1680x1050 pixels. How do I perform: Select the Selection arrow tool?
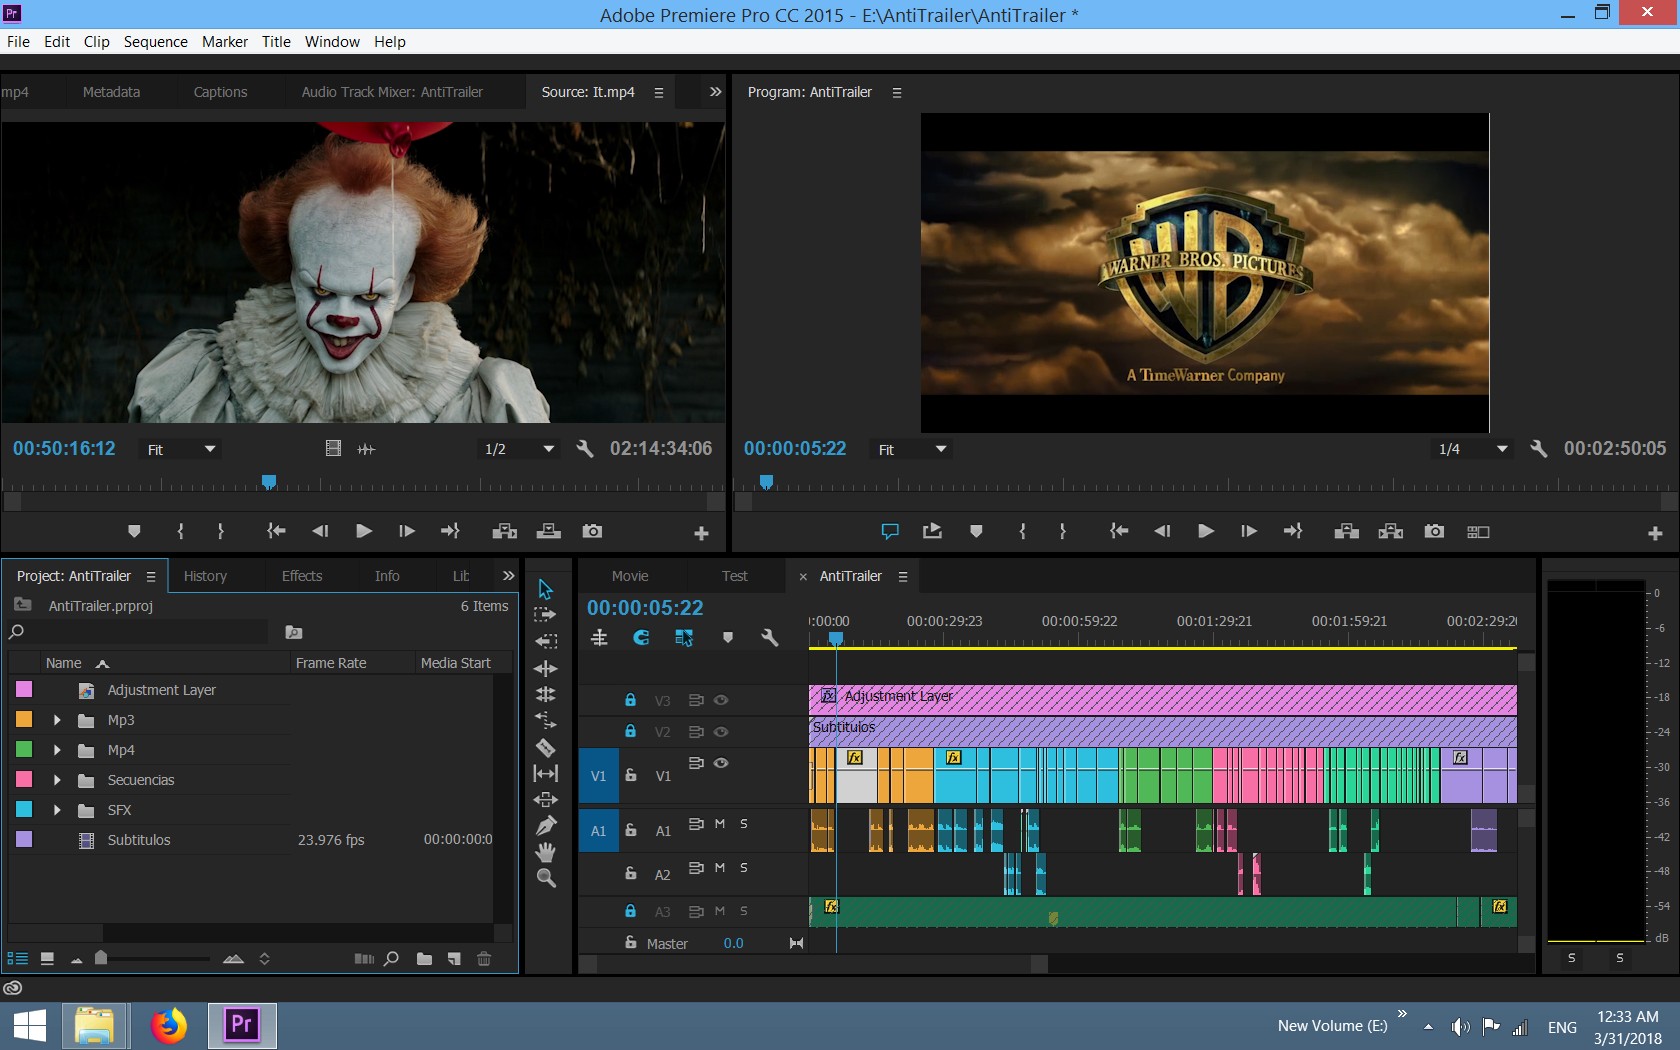545,589
